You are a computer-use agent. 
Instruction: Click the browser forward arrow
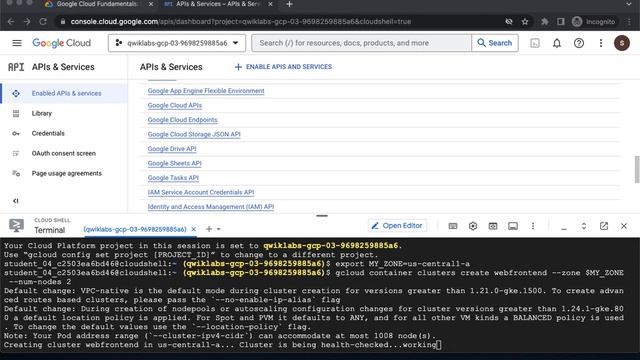click(27, 22)
